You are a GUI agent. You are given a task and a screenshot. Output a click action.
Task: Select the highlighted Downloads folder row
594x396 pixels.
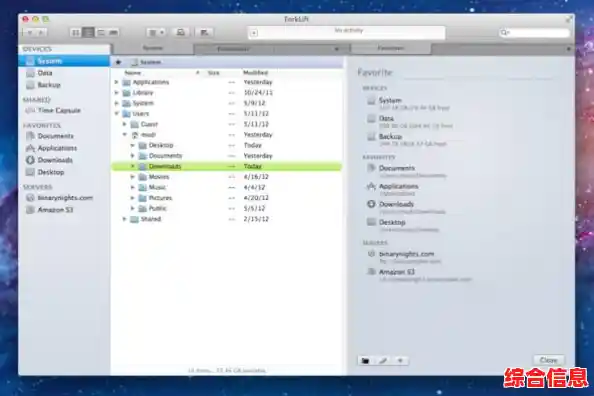[x=227, y=166]
